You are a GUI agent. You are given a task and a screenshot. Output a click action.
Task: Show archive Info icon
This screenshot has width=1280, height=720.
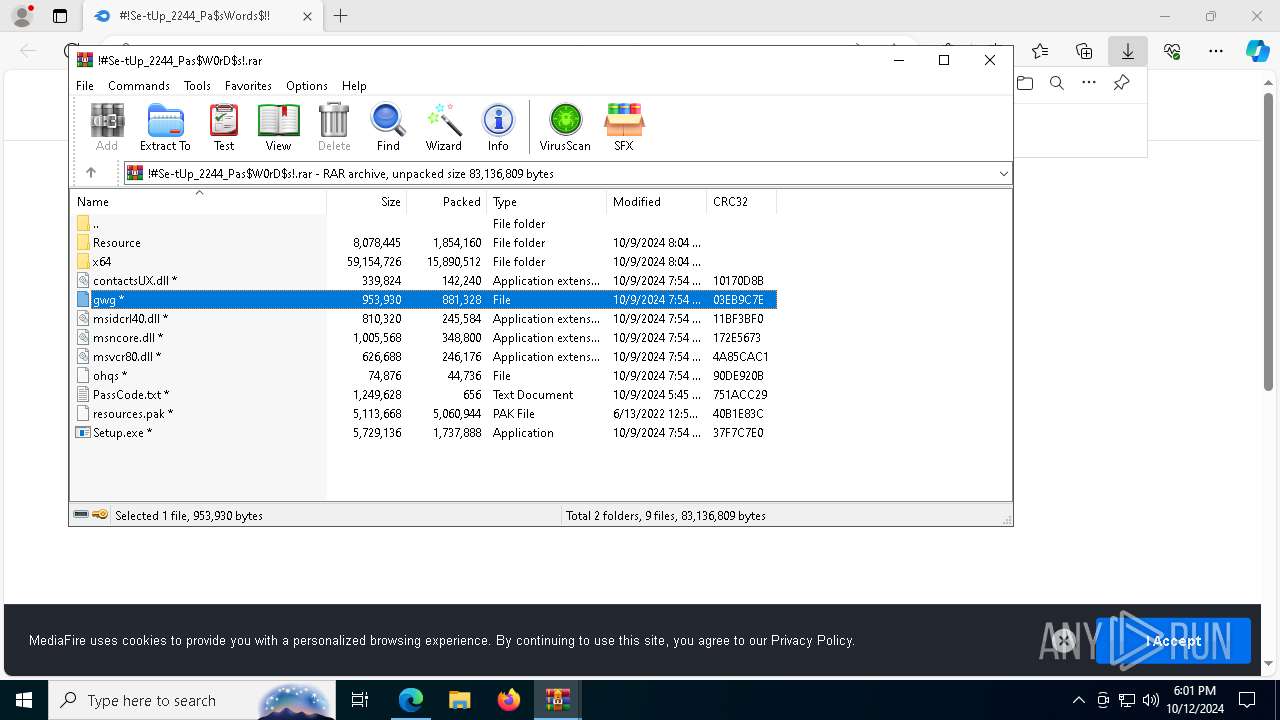tap(498, 127)
